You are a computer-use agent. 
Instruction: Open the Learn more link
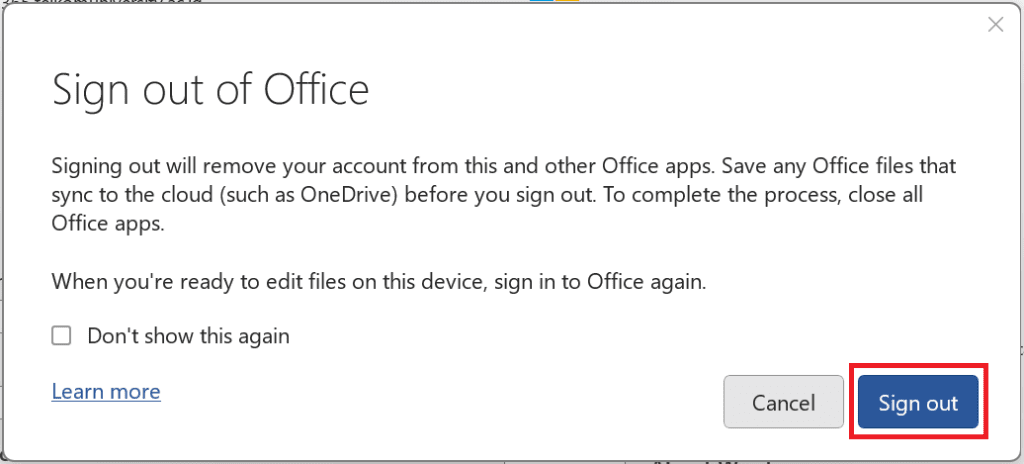click(x=106, y=391)
